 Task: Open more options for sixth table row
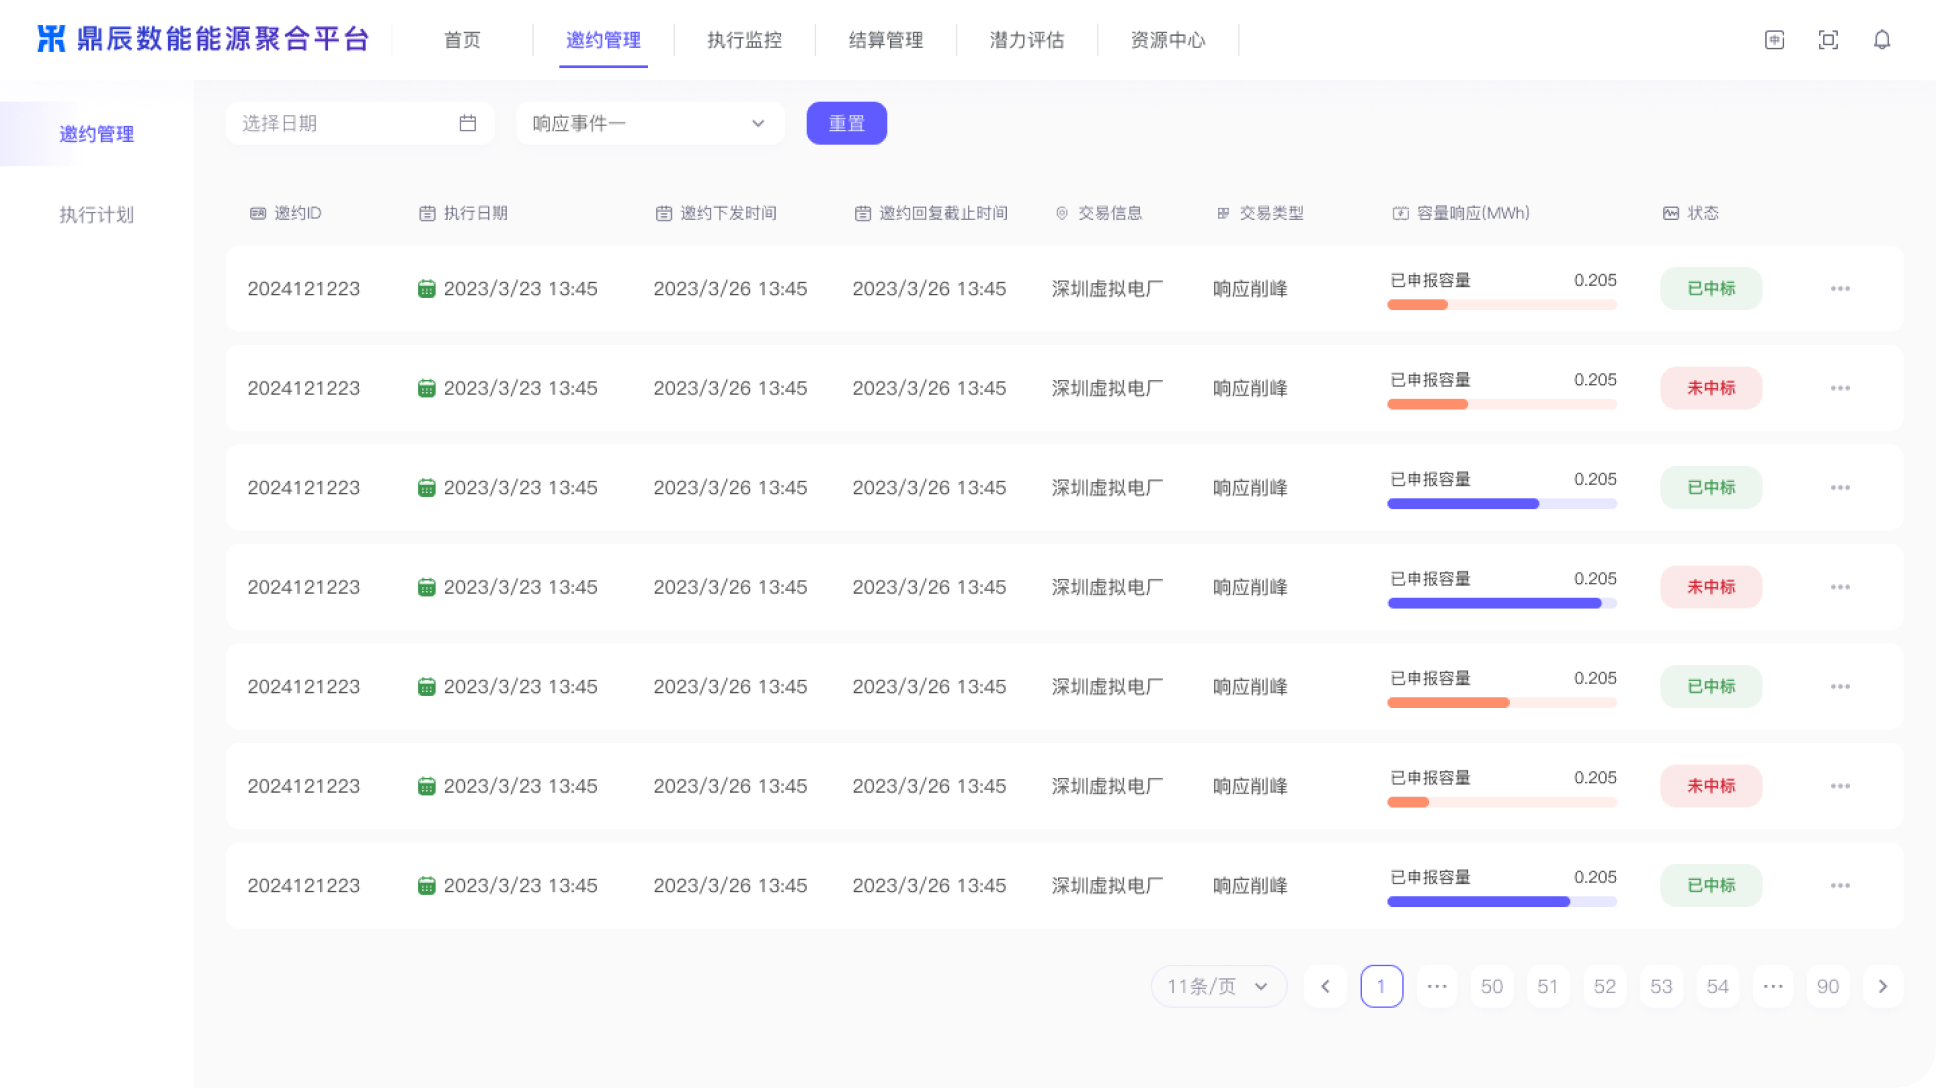click(1840, 786)
